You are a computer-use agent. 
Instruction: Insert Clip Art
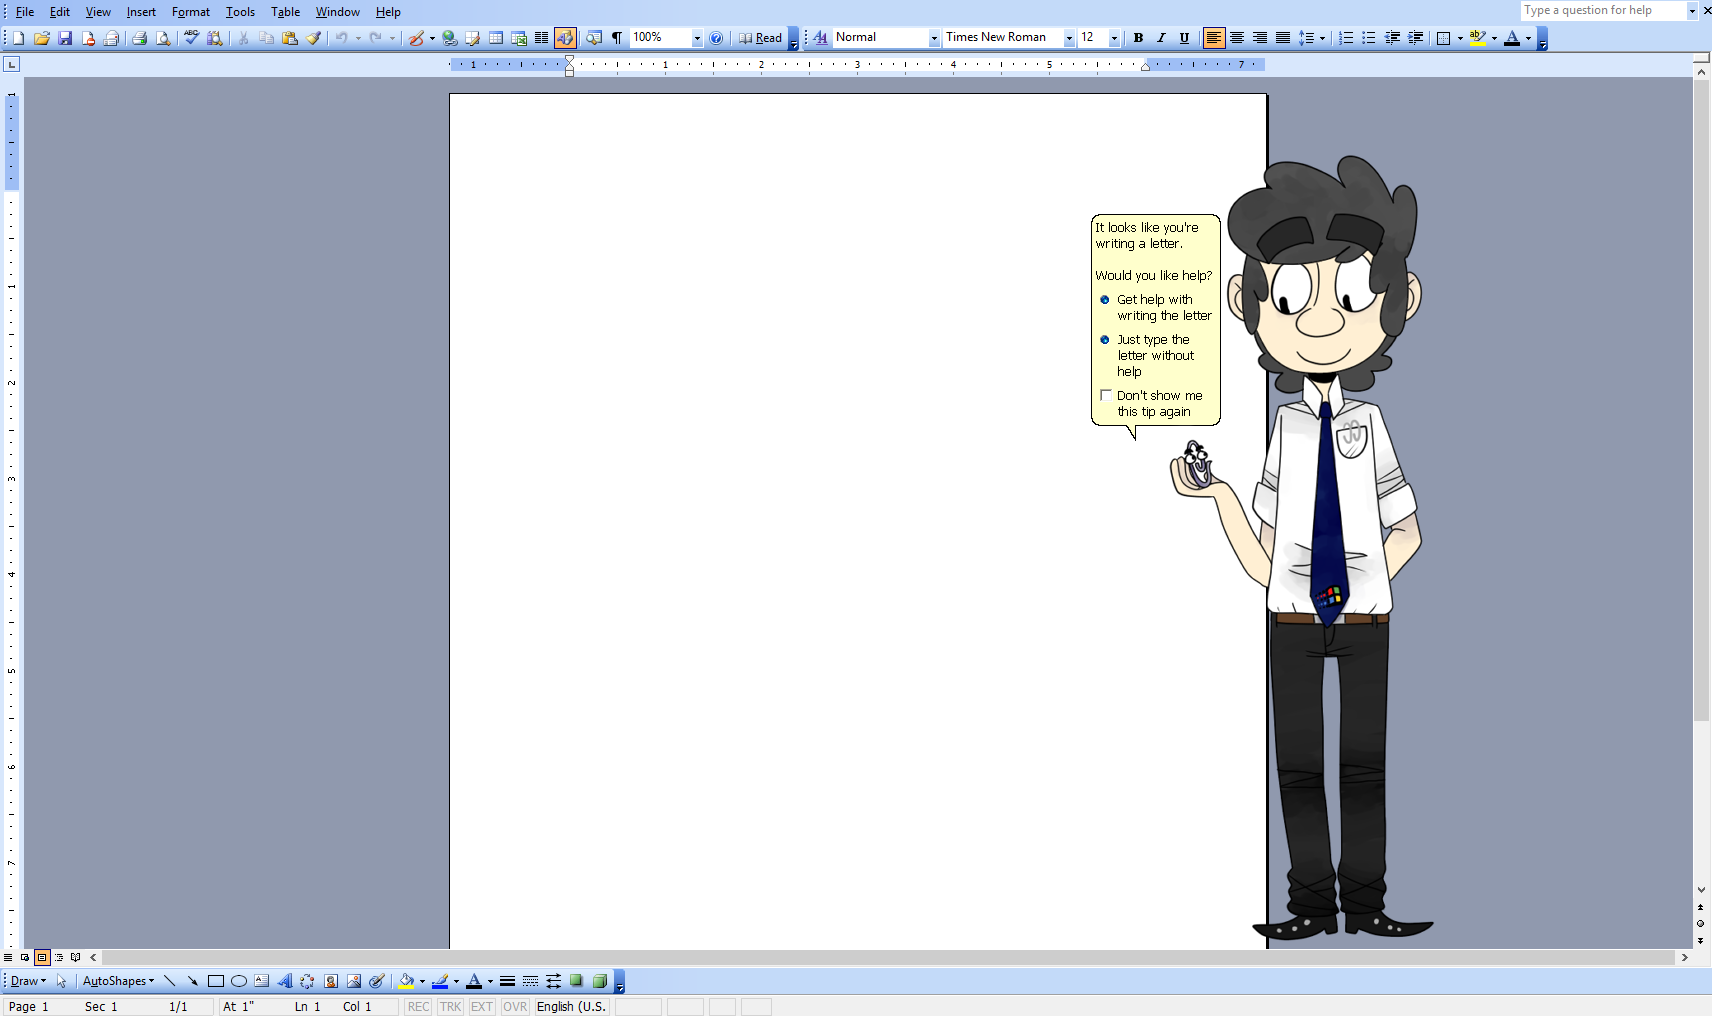[x=330, y=981]
